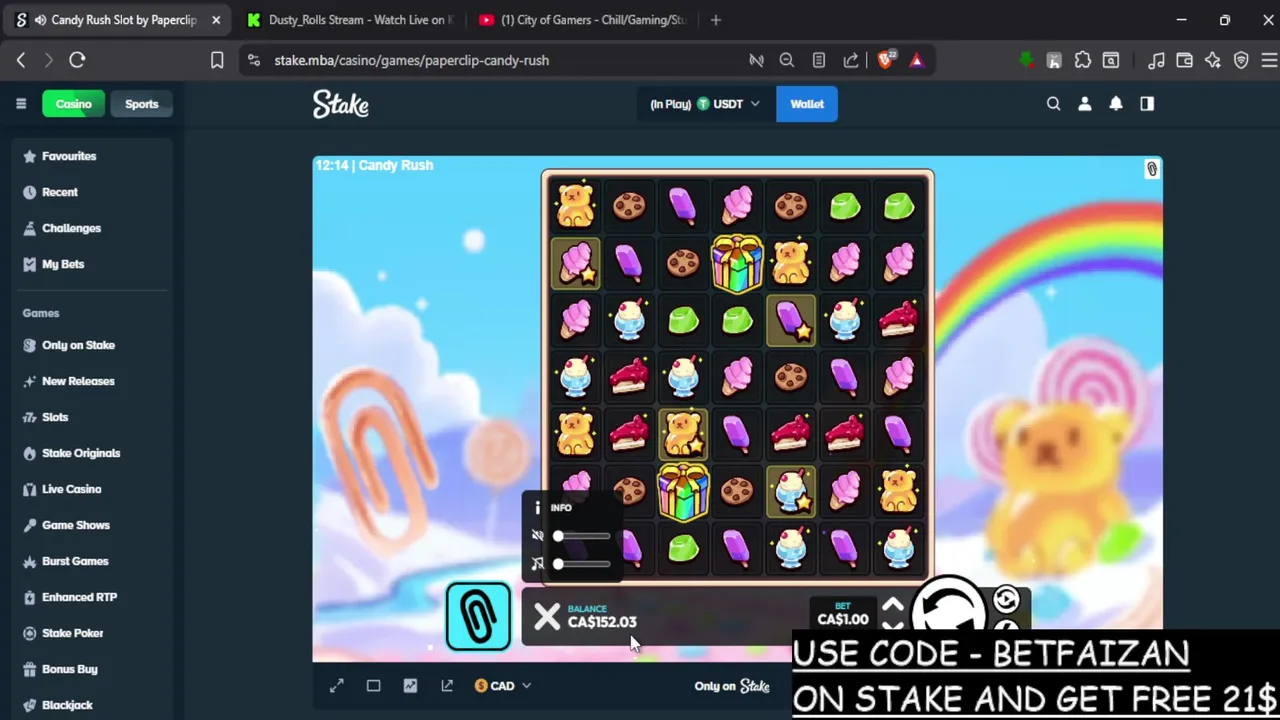The height and width of the screenshot is (720, 1280).
Task: Open Brave Rewards triangle icon
Action: [916, 60]
